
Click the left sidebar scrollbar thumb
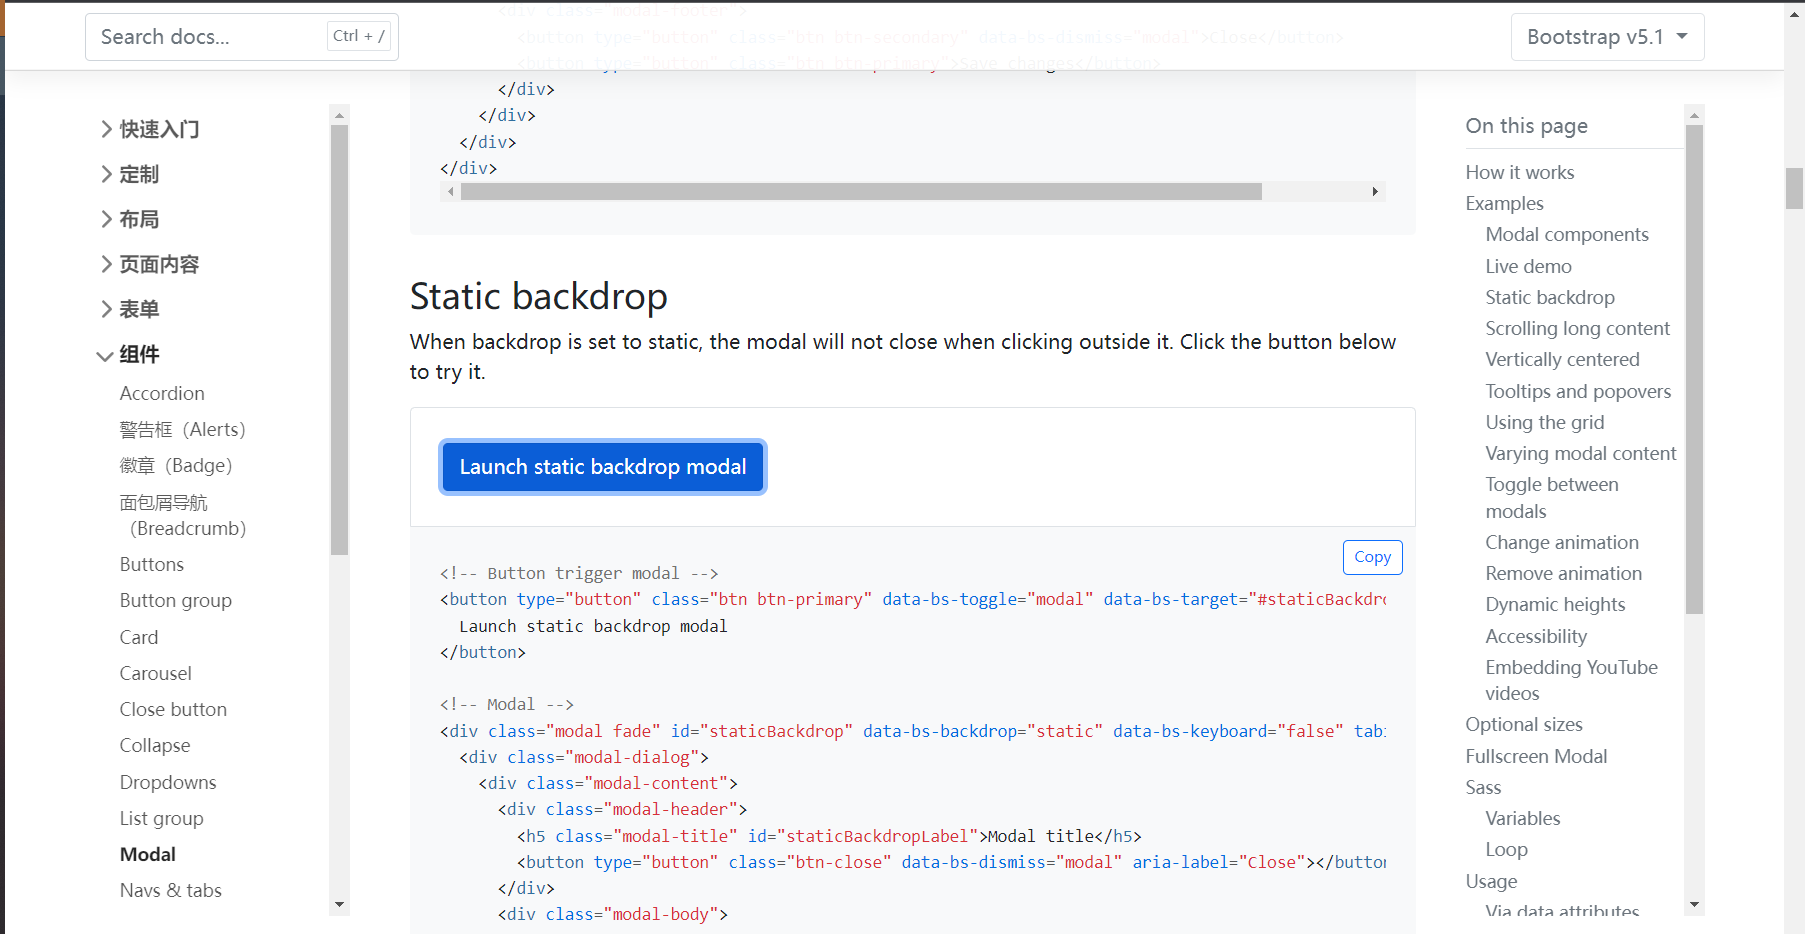[340, 339]
